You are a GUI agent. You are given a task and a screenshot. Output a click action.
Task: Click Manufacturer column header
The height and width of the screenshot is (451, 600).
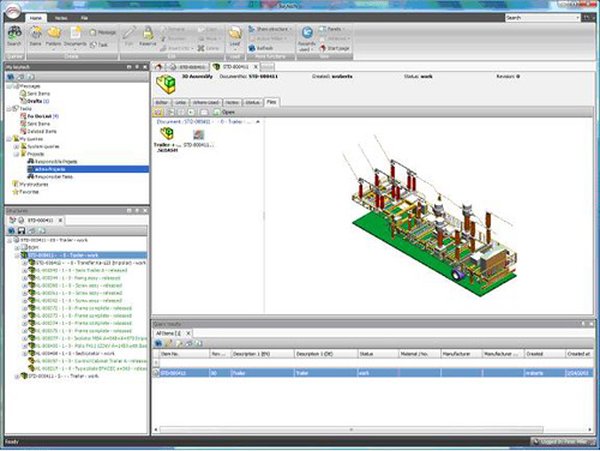coord(461,354)
